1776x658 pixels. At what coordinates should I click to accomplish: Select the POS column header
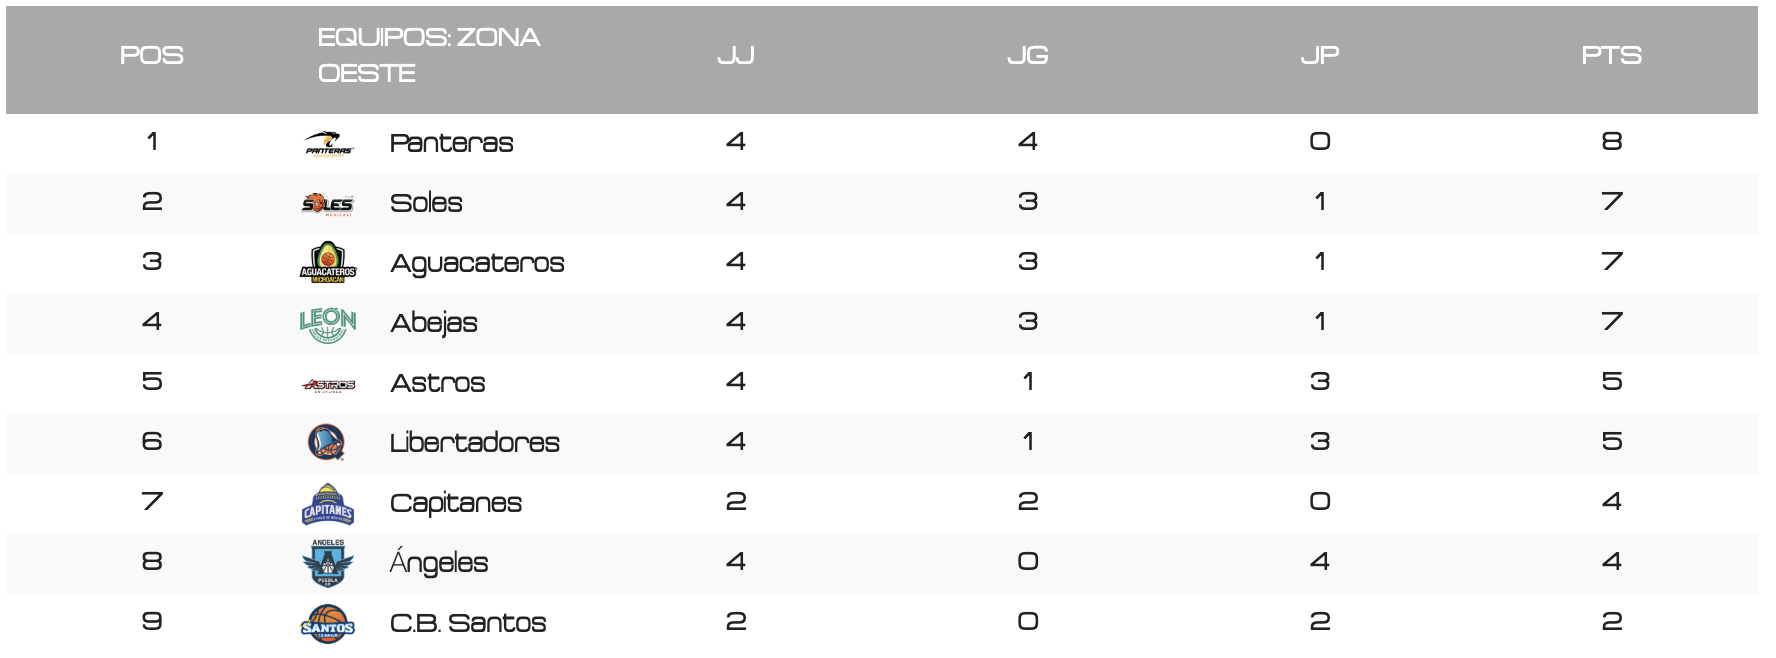pyautogui.click(x=152, y=56)
